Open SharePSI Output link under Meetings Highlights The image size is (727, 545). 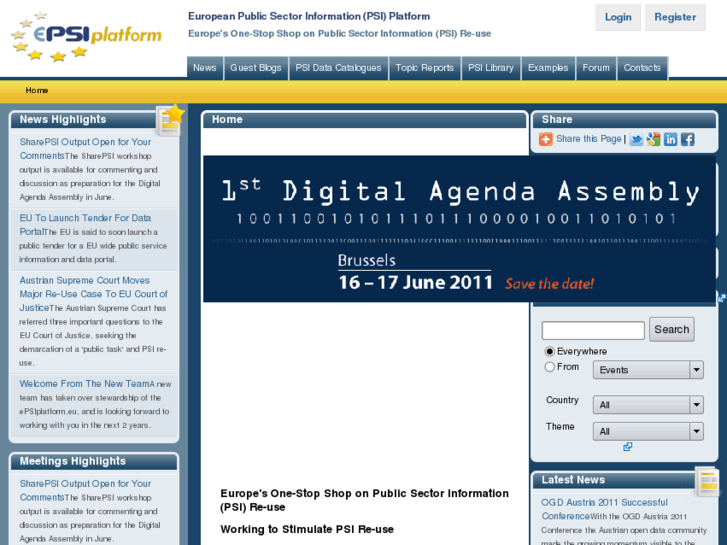[x=85, y=490]
